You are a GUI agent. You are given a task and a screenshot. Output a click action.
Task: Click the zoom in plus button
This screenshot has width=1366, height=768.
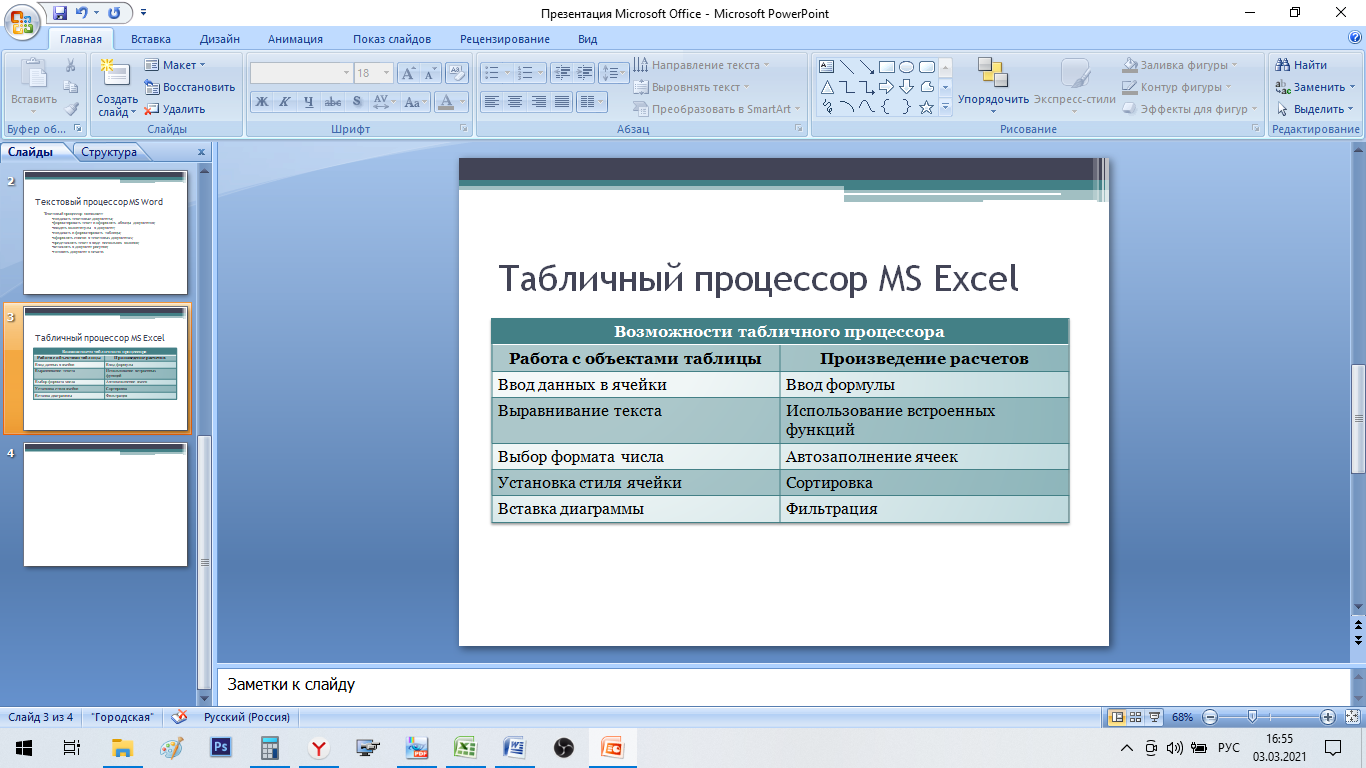coord(1328,717)
